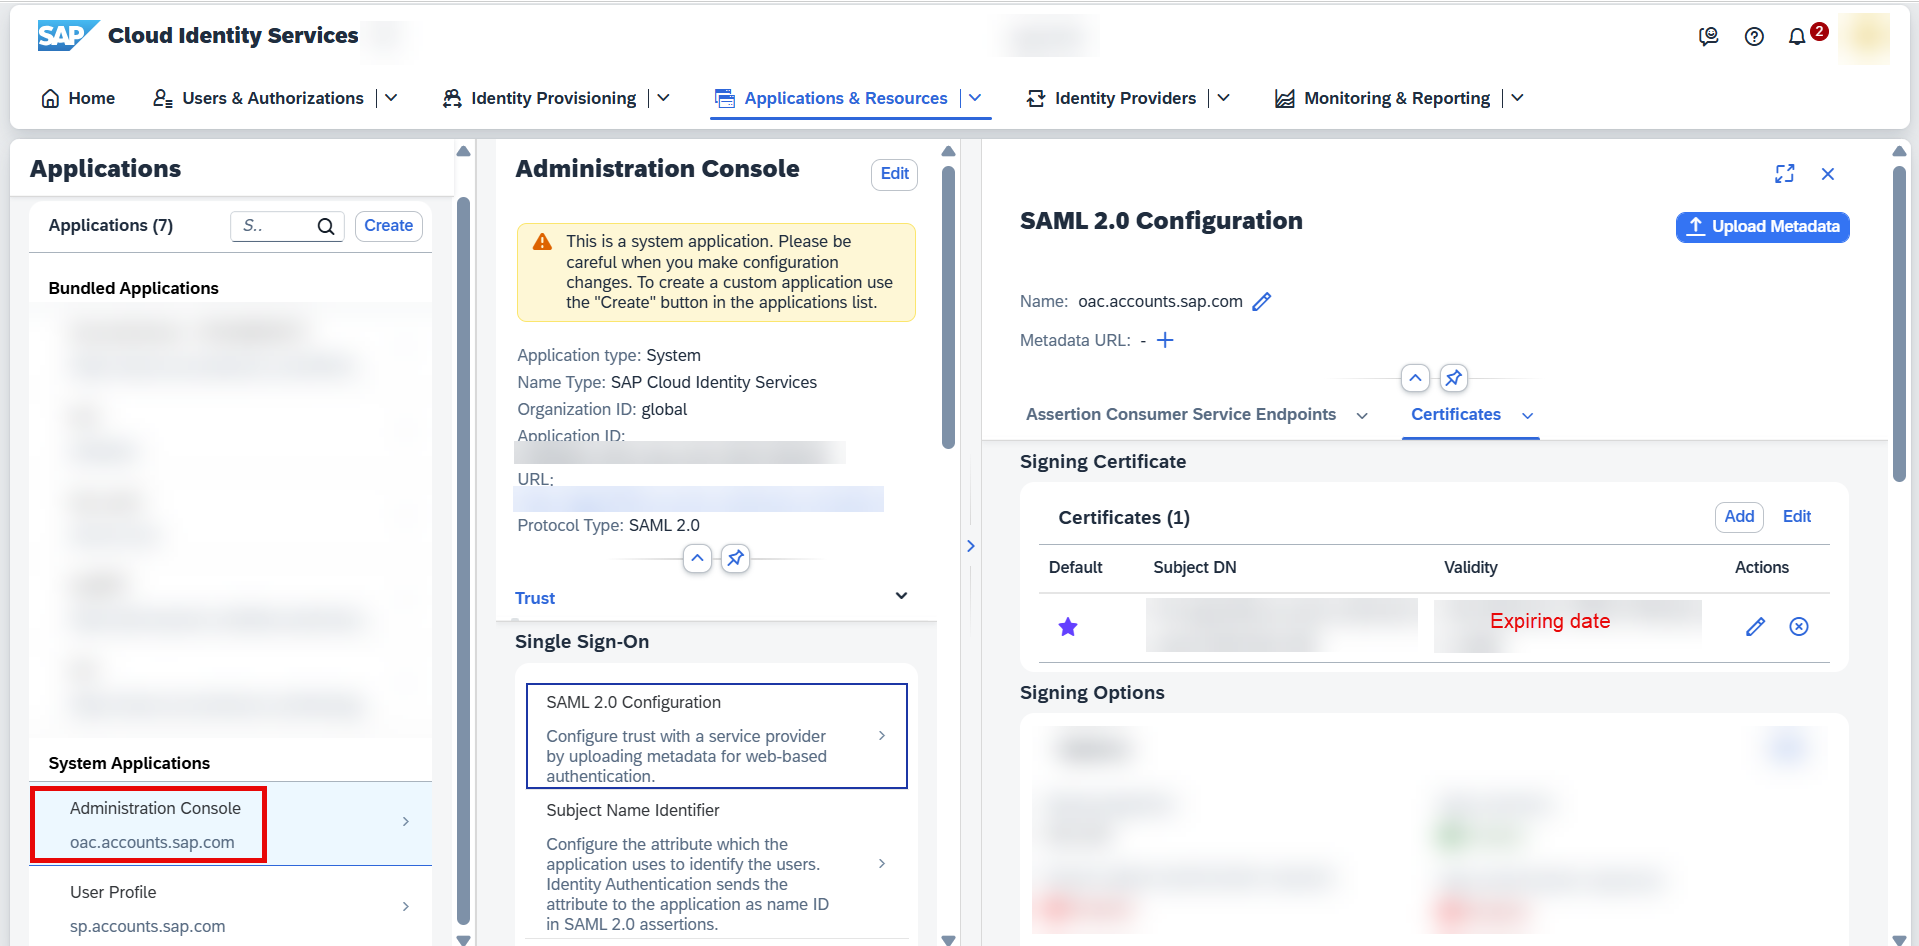Edit the Administration Console application

[895, 174]
